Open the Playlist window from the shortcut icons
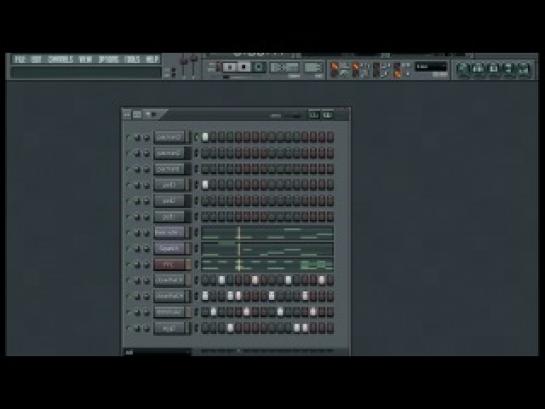The width and height of the screenshot is (545, 409). tap(463, 68)
